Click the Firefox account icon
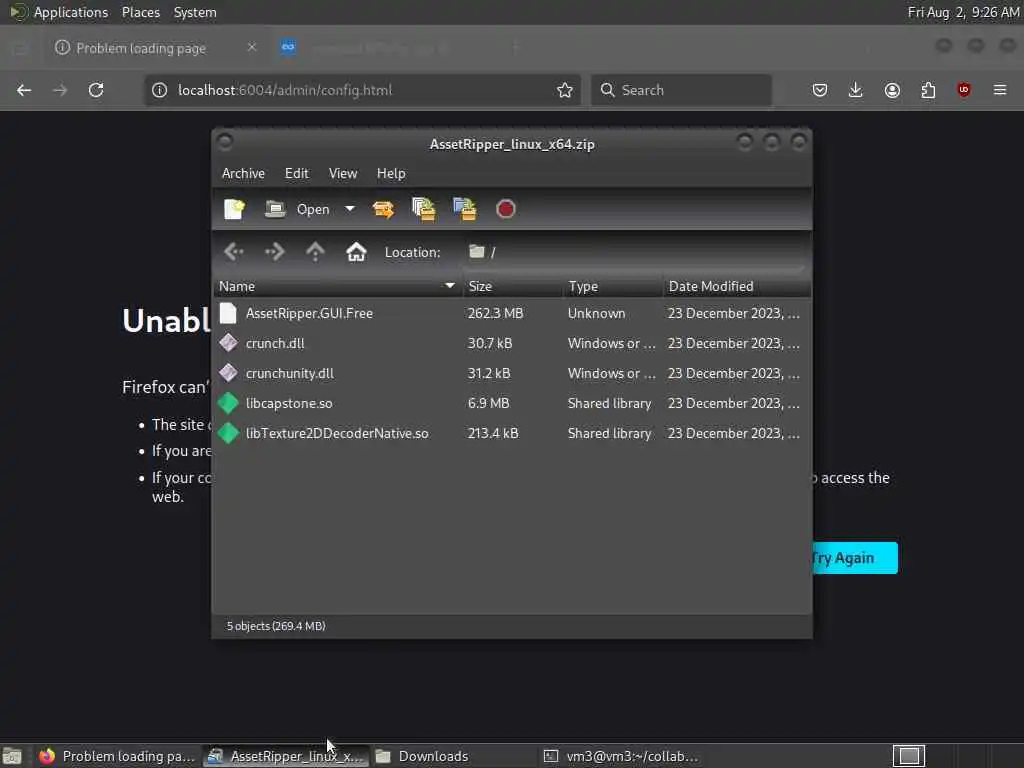 point(892,90)
